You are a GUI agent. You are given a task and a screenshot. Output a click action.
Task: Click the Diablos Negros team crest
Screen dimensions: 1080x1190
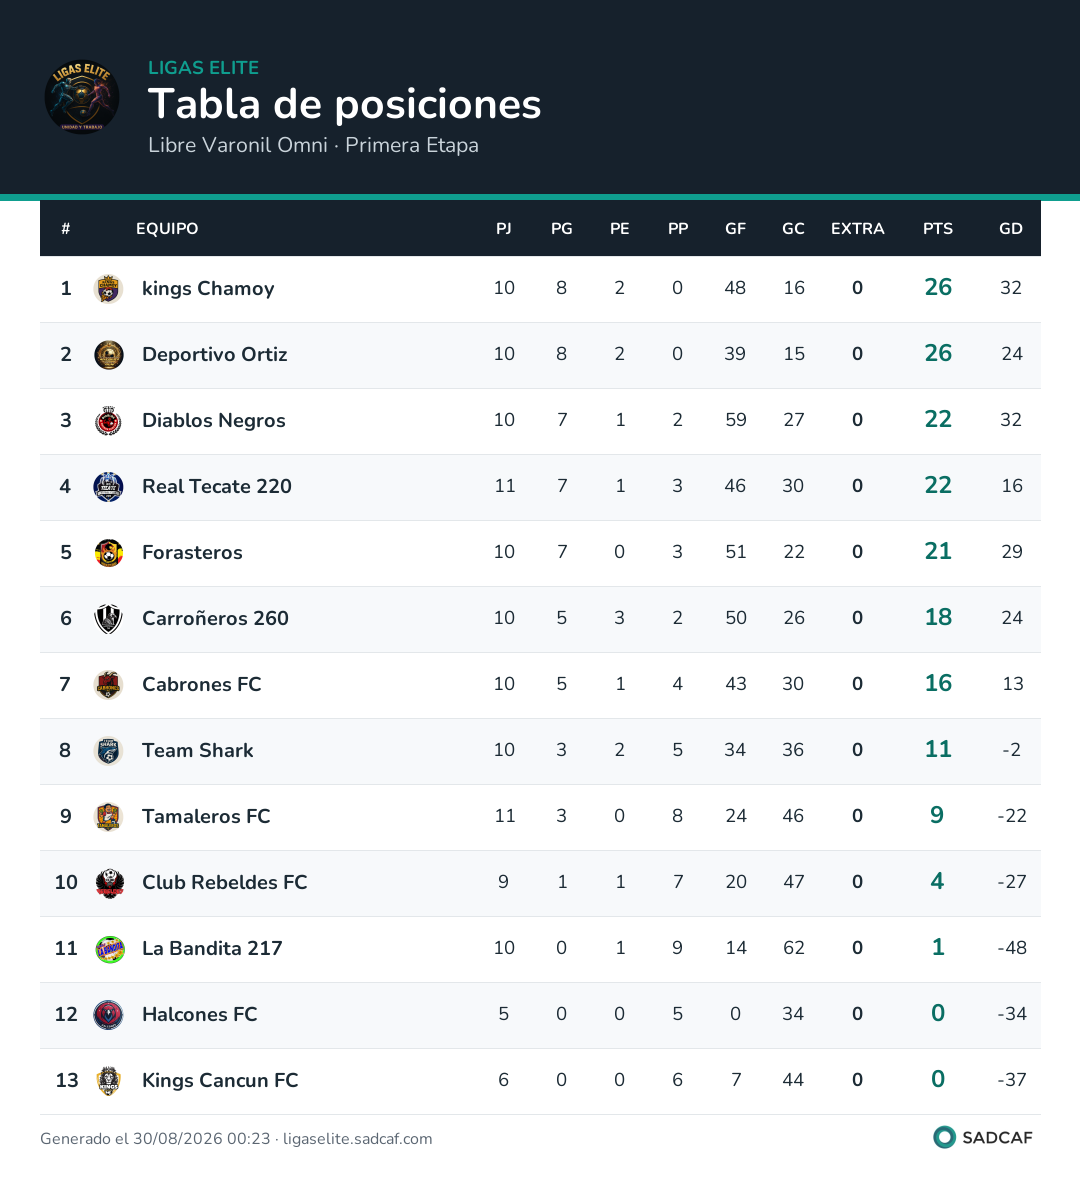point(109,420)
